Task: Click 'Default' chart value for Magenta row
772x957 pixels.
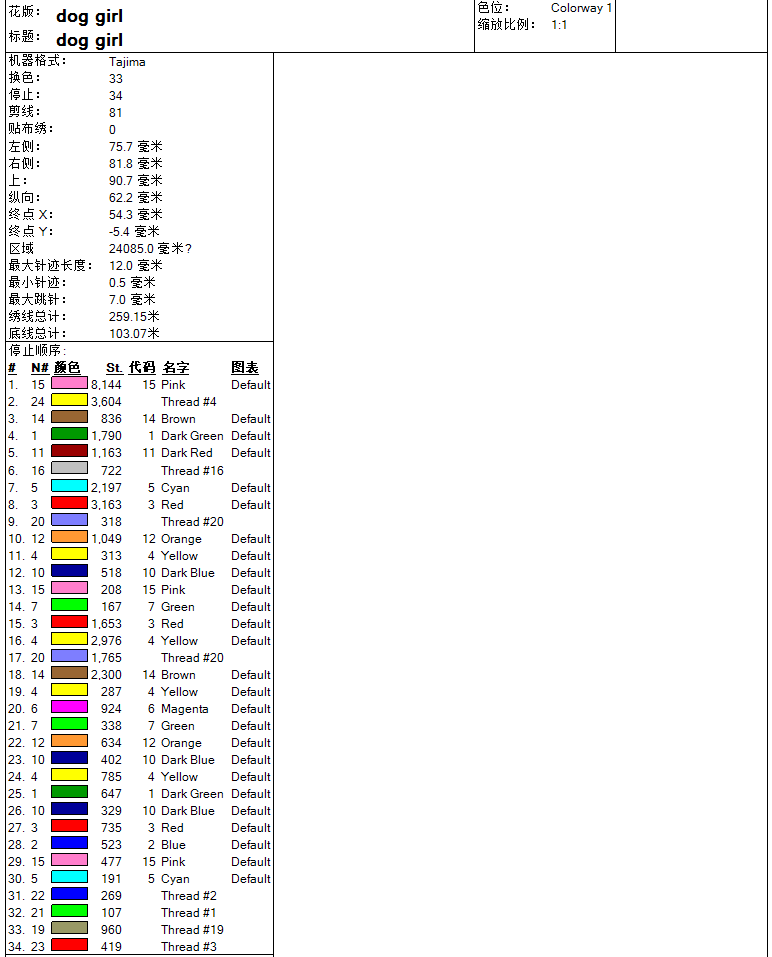Action: (x=251, y=709)
